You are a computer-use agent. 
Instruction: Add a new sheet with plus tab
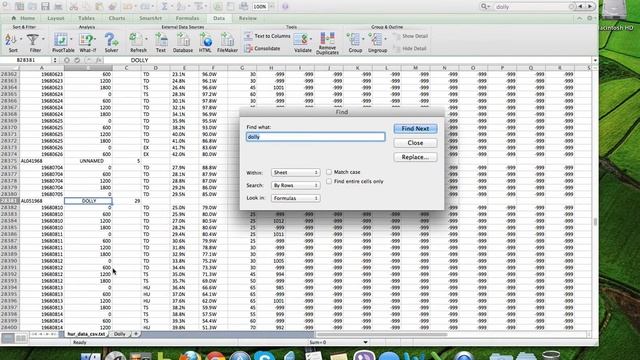click(x=136, y=334)
